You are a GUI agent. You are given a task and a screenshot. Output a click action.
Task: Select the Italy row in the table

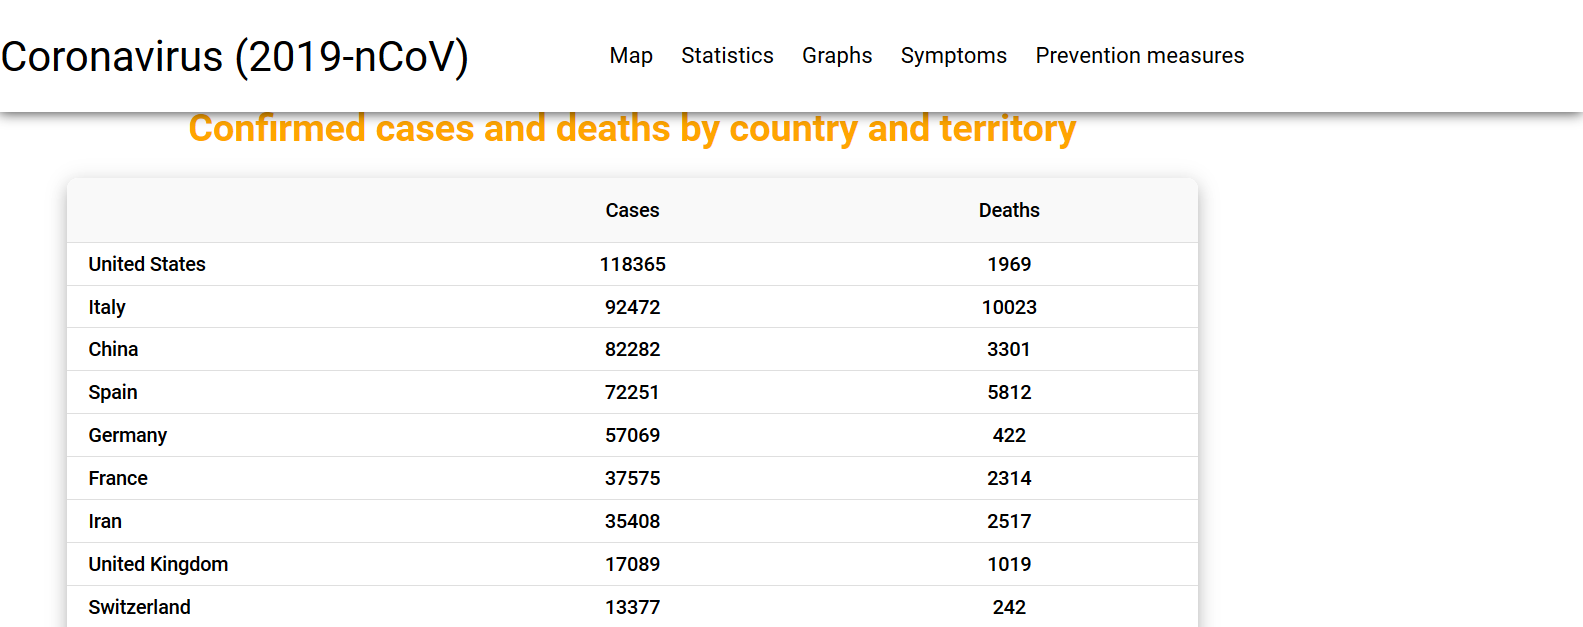[x=632, y=307]
